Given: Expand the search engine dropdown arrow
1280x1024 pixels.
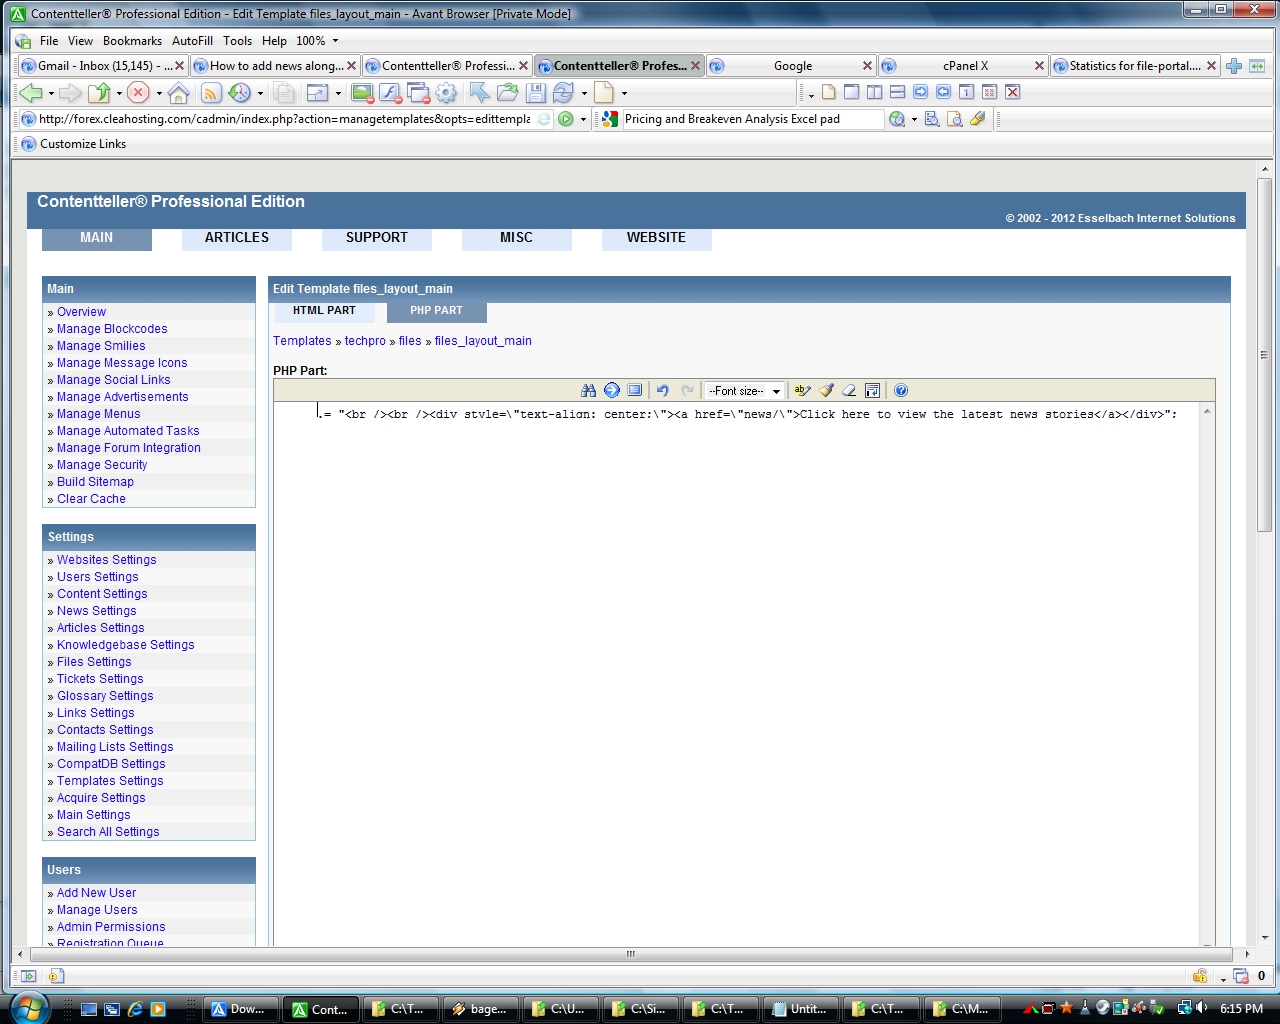Looking at the screenshot, I should pos(914,119).
